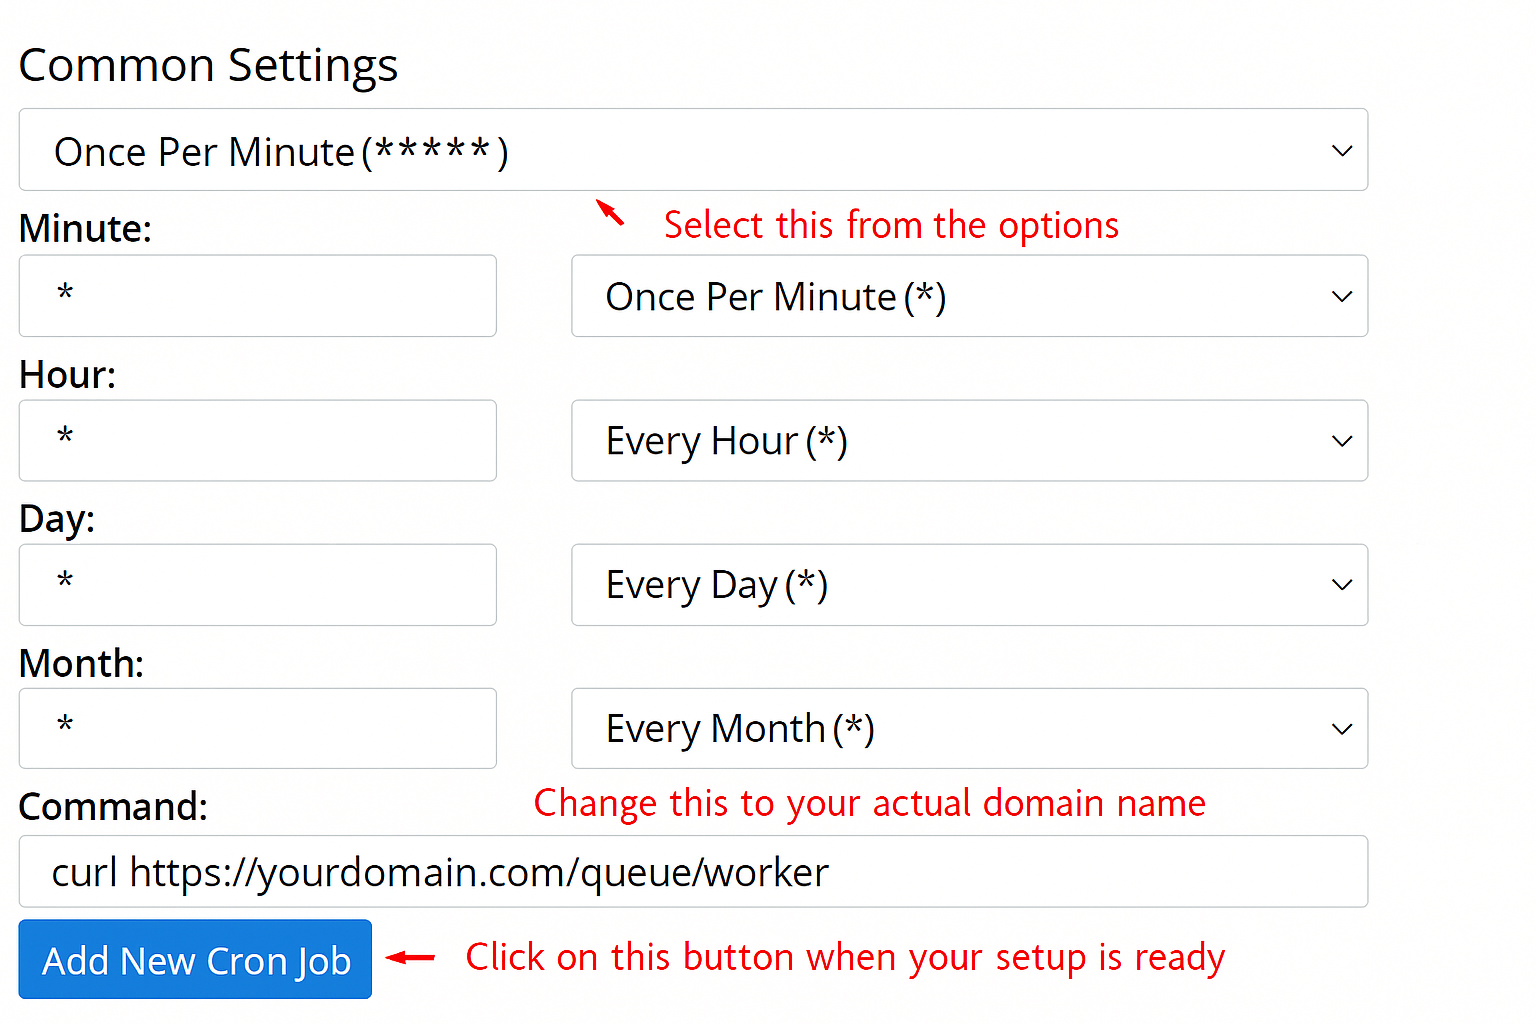Open the Every Month (*) dropdown
The image size is (1536, 1024).
coord(968,729)
